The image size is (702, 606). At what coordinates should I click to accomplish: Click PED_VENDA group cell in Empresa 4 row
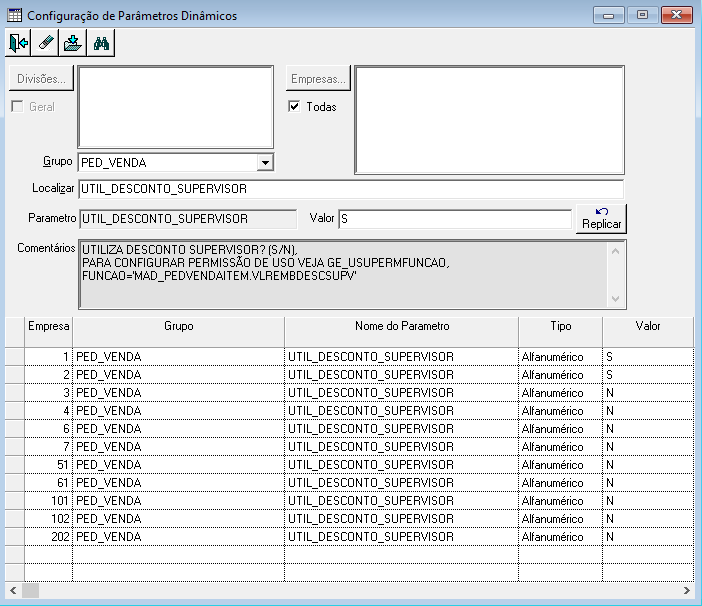[178, 410]
